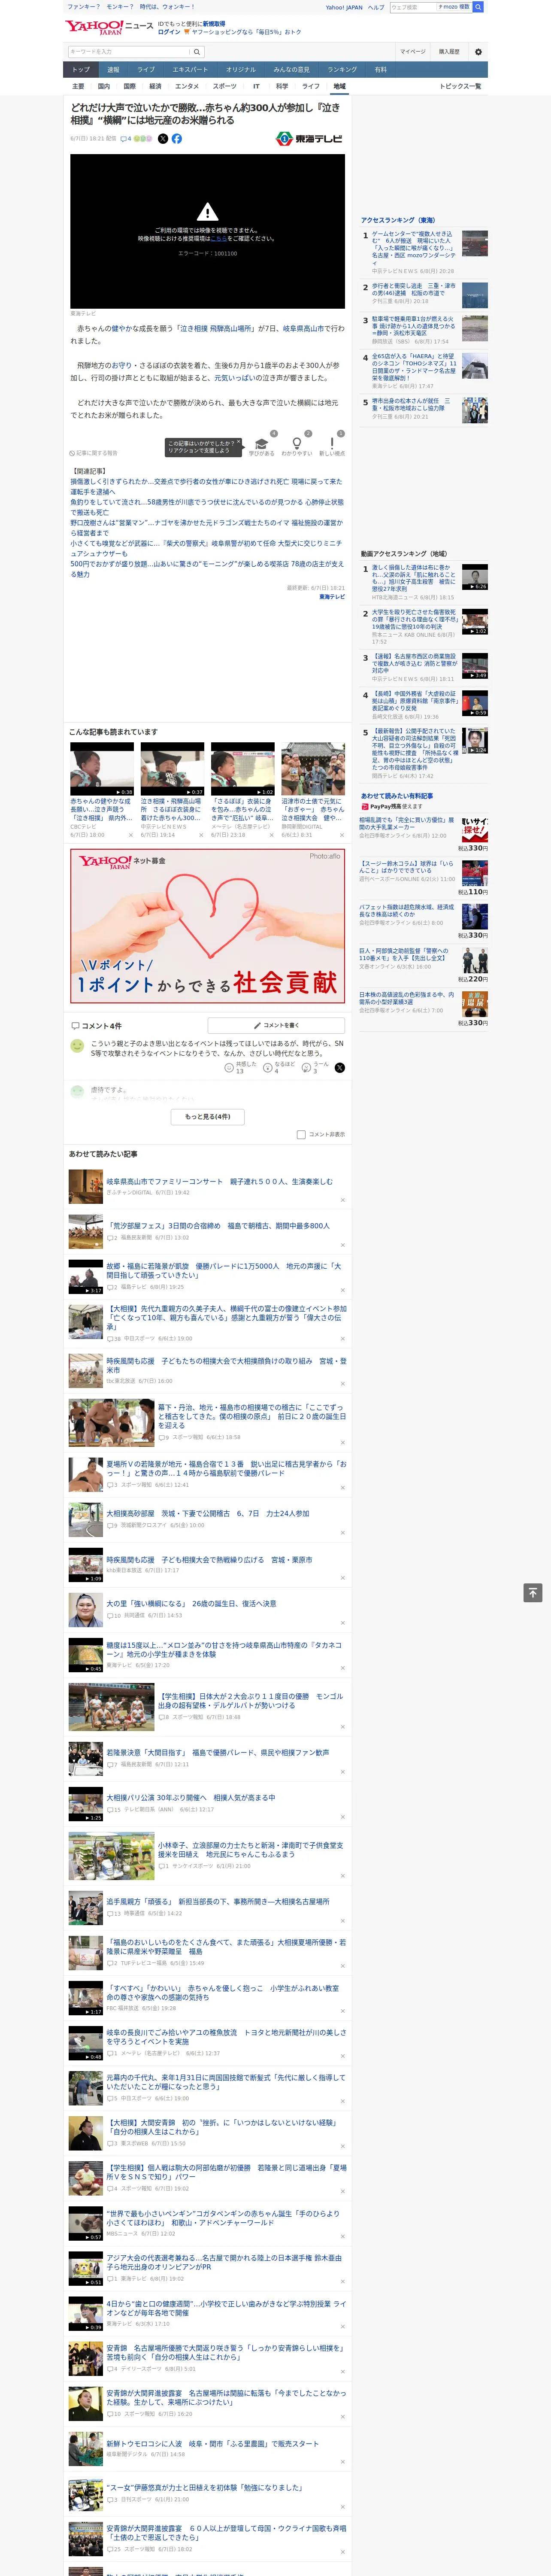Click the こちら link in video error
Screen dimensions: 551x2576
219,239
